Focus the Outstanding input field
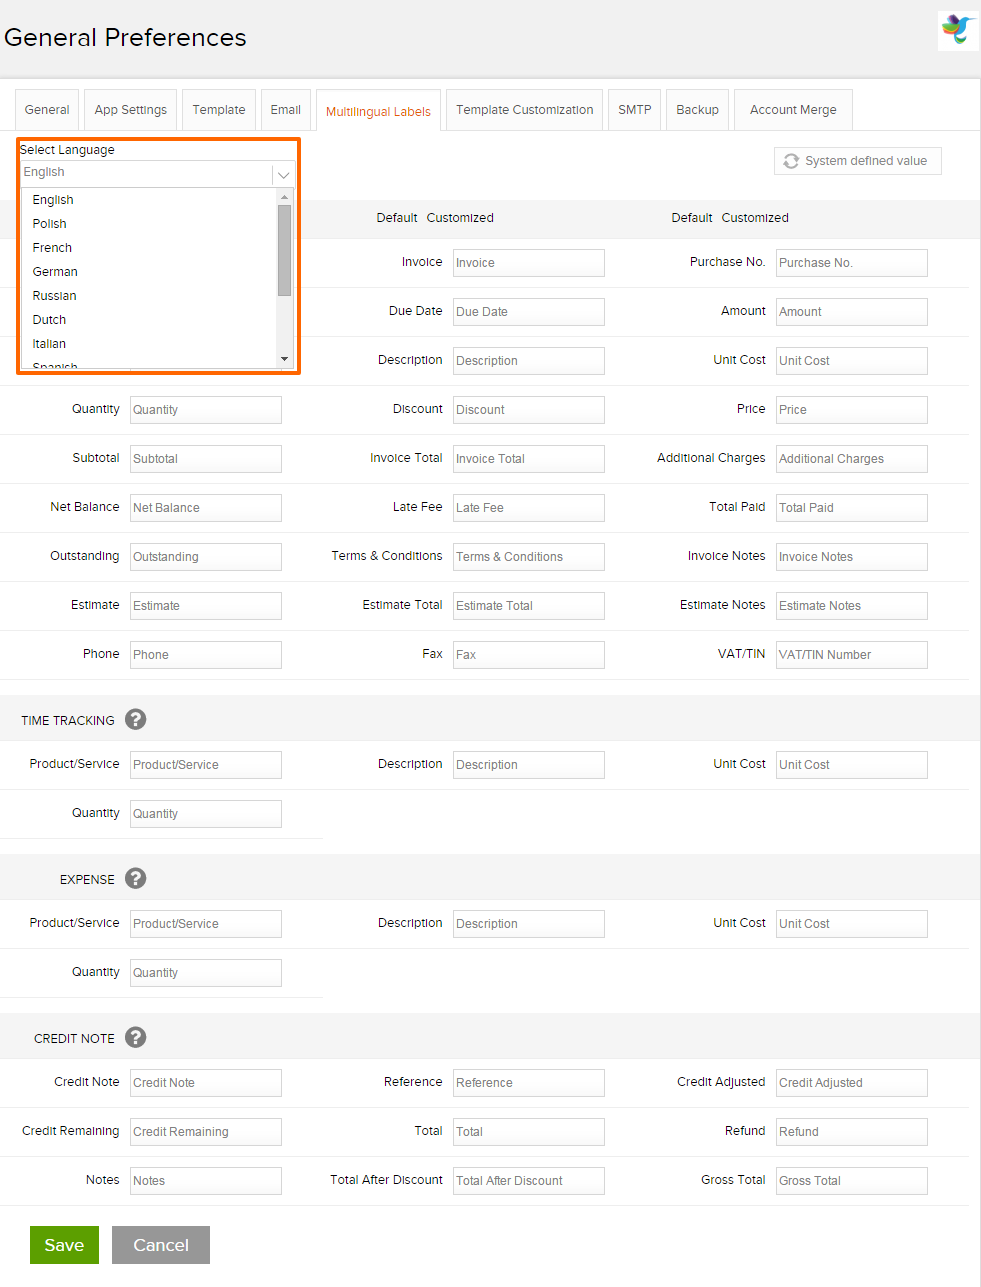 pyautogui.click(x=206, y=557)
